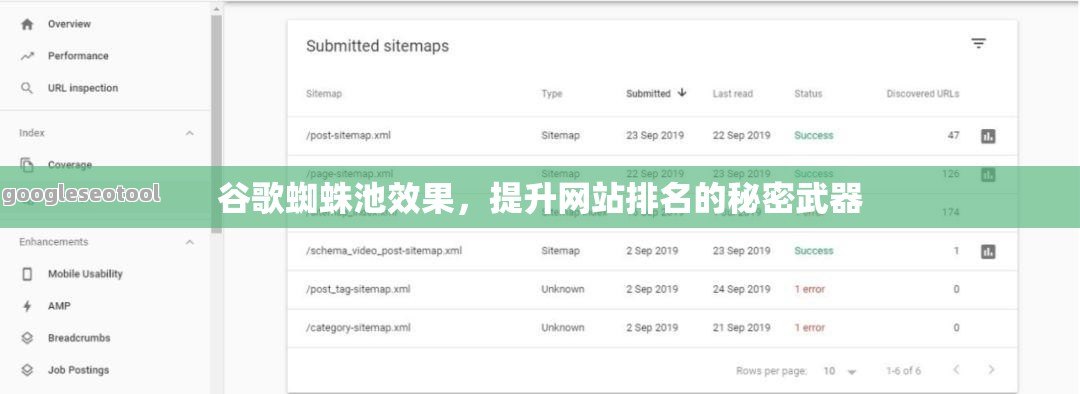Click the Job Postings layers icon
Viewport: 1080px width, 394px height.
28,371
